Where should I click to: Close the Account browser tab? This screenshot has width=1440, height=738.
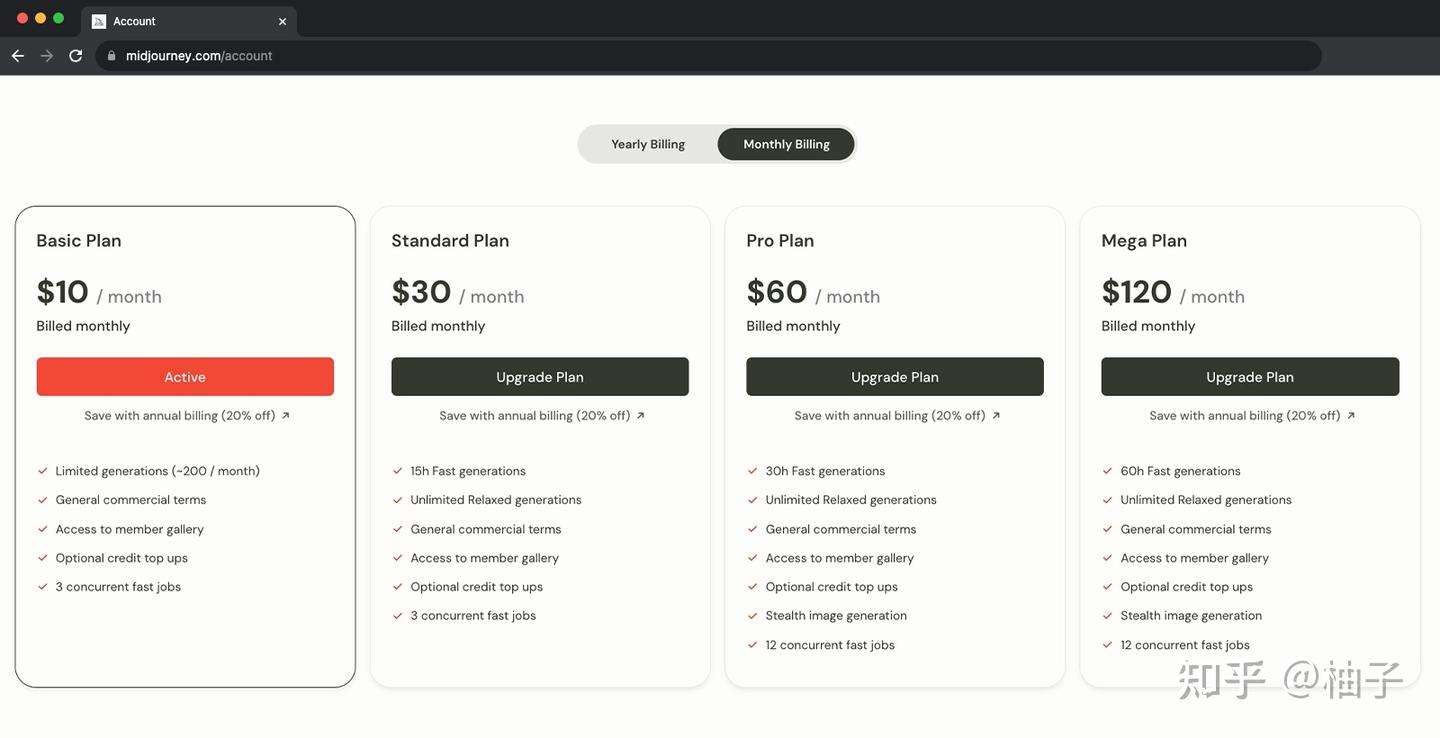pos(282,21)
